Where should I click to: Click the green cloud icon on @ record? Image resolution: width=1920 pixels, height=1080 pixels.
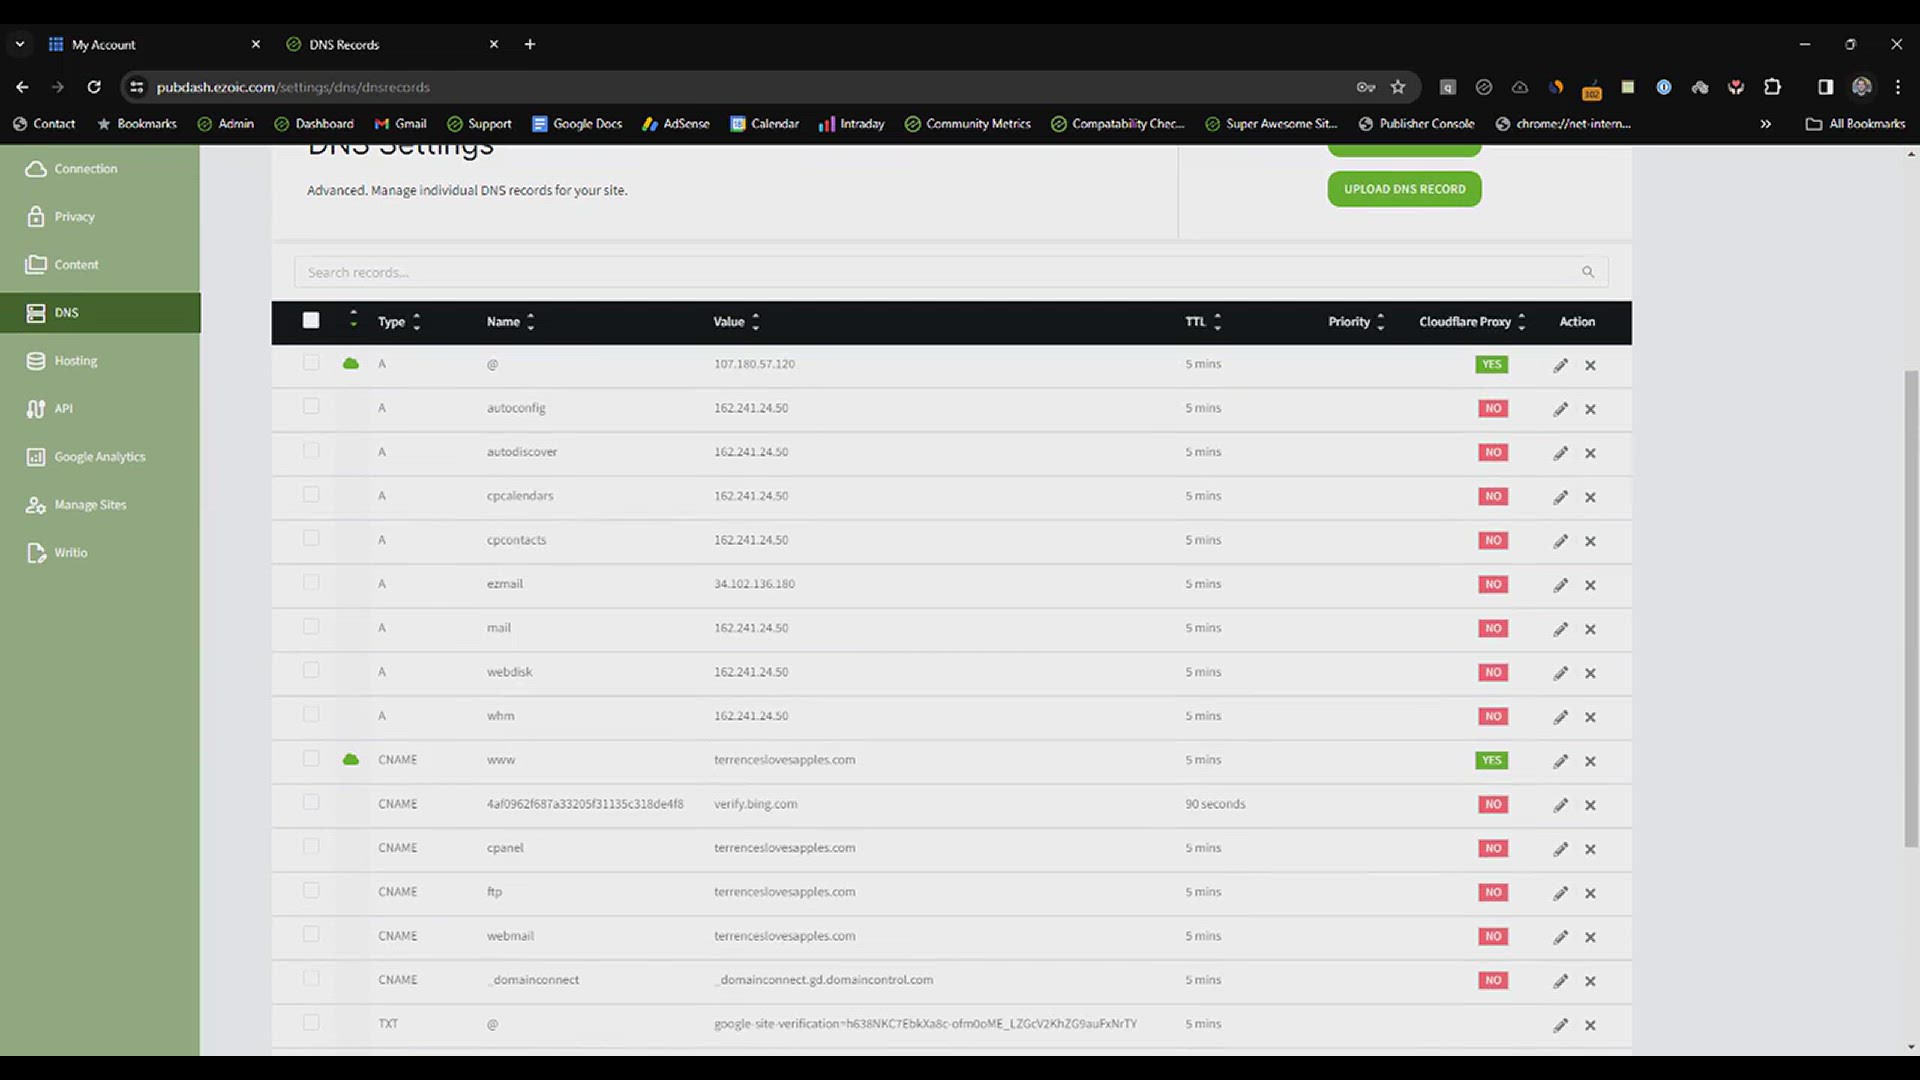click(351, 364)
